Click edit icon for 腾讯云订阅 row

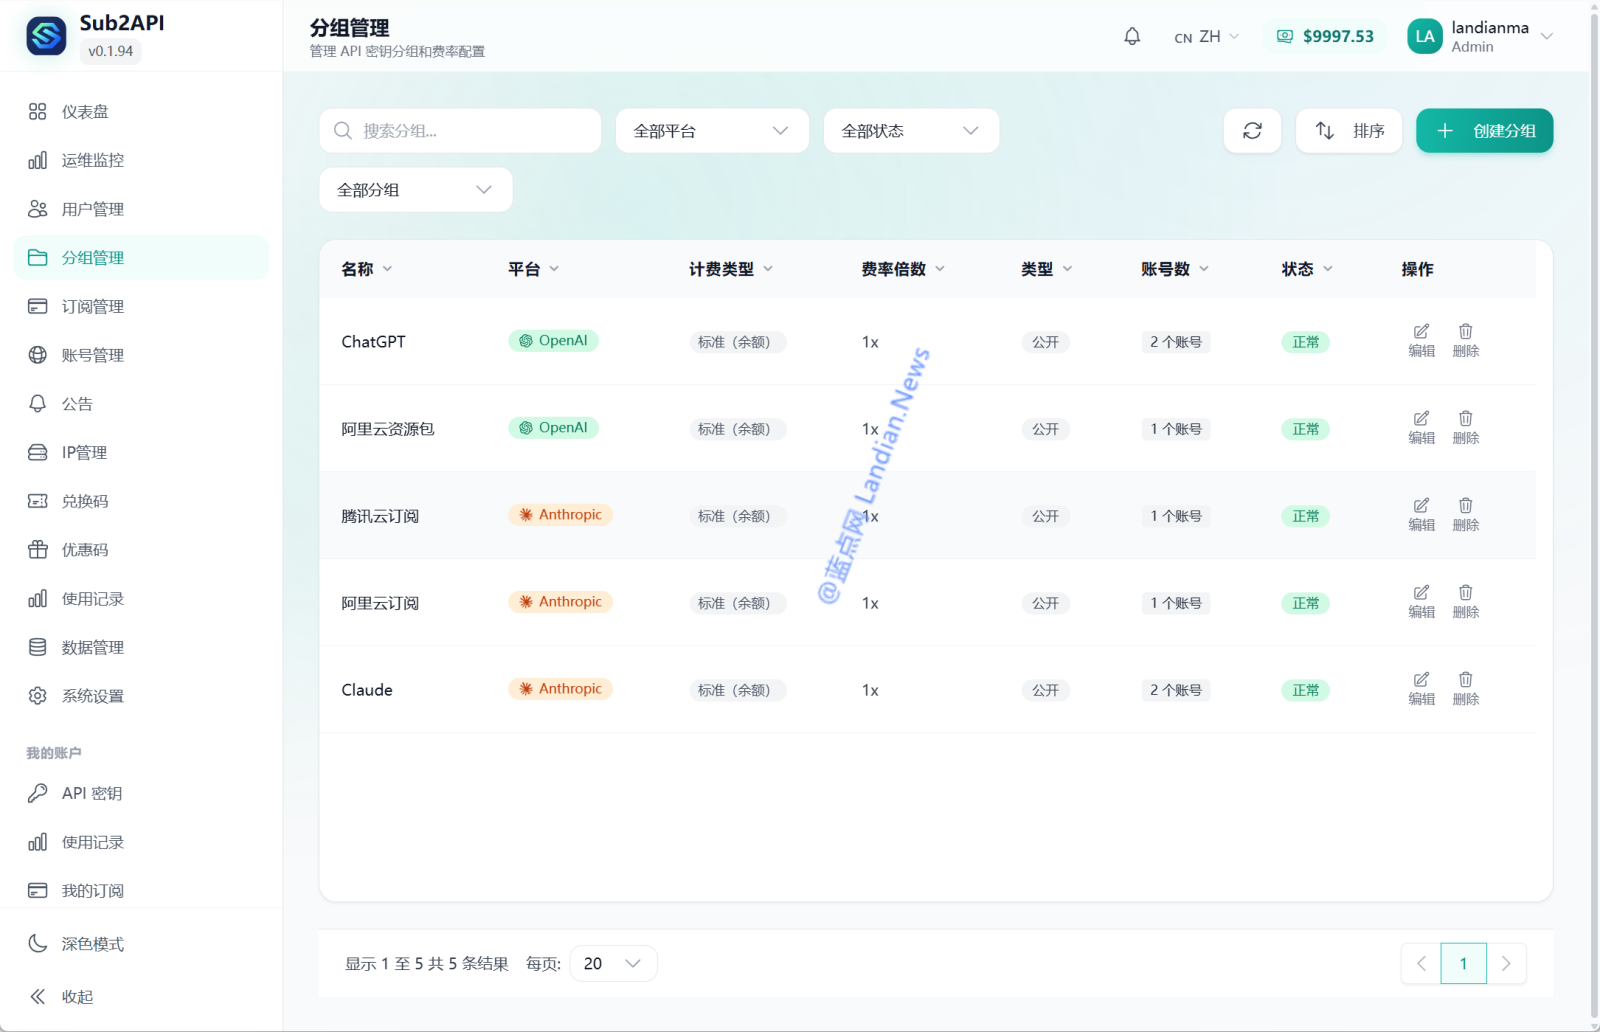1421,514
